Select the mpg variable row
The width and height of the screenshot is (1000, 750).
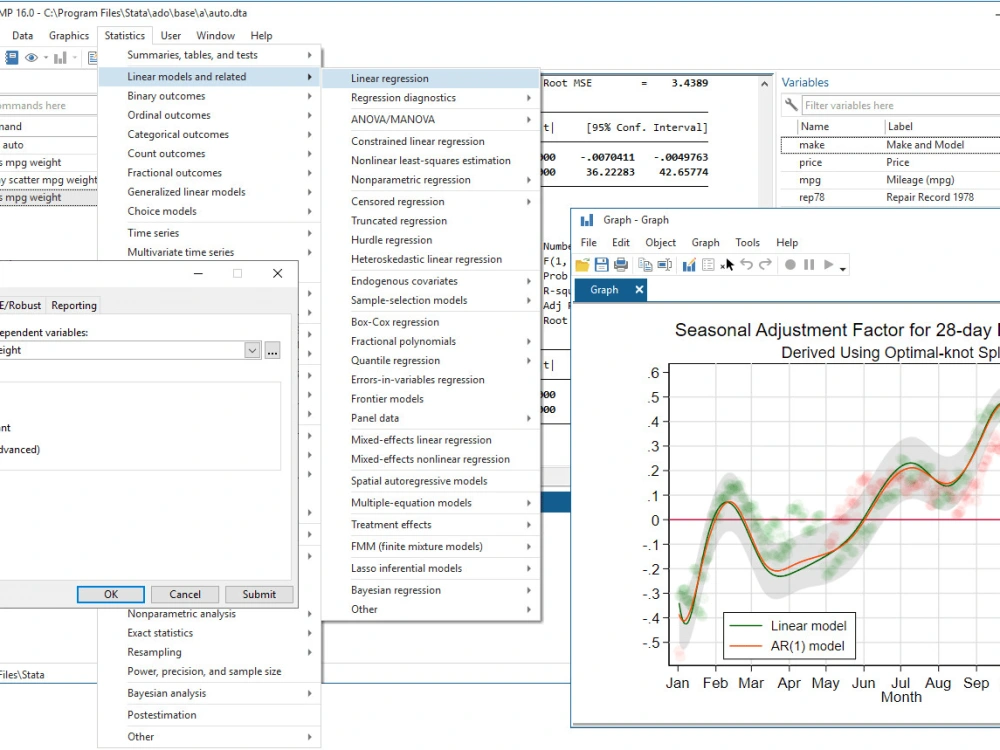[890, 180]
